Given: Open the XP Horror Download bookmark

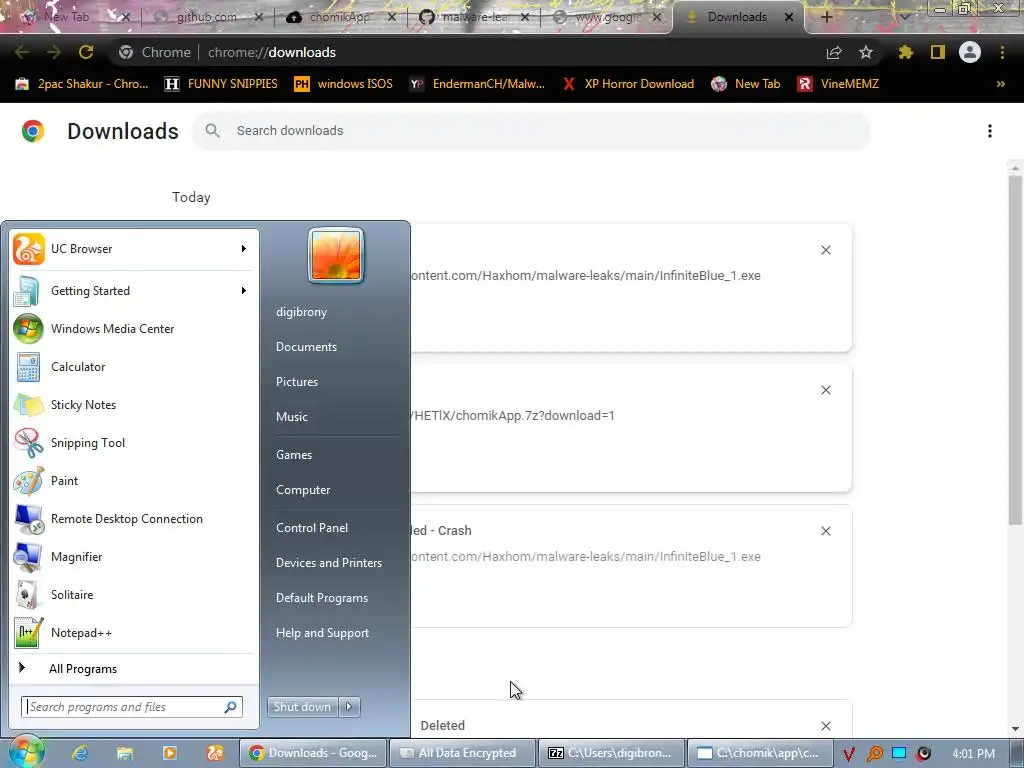Looking at the screenshot, I should click(x=628, y=84).
